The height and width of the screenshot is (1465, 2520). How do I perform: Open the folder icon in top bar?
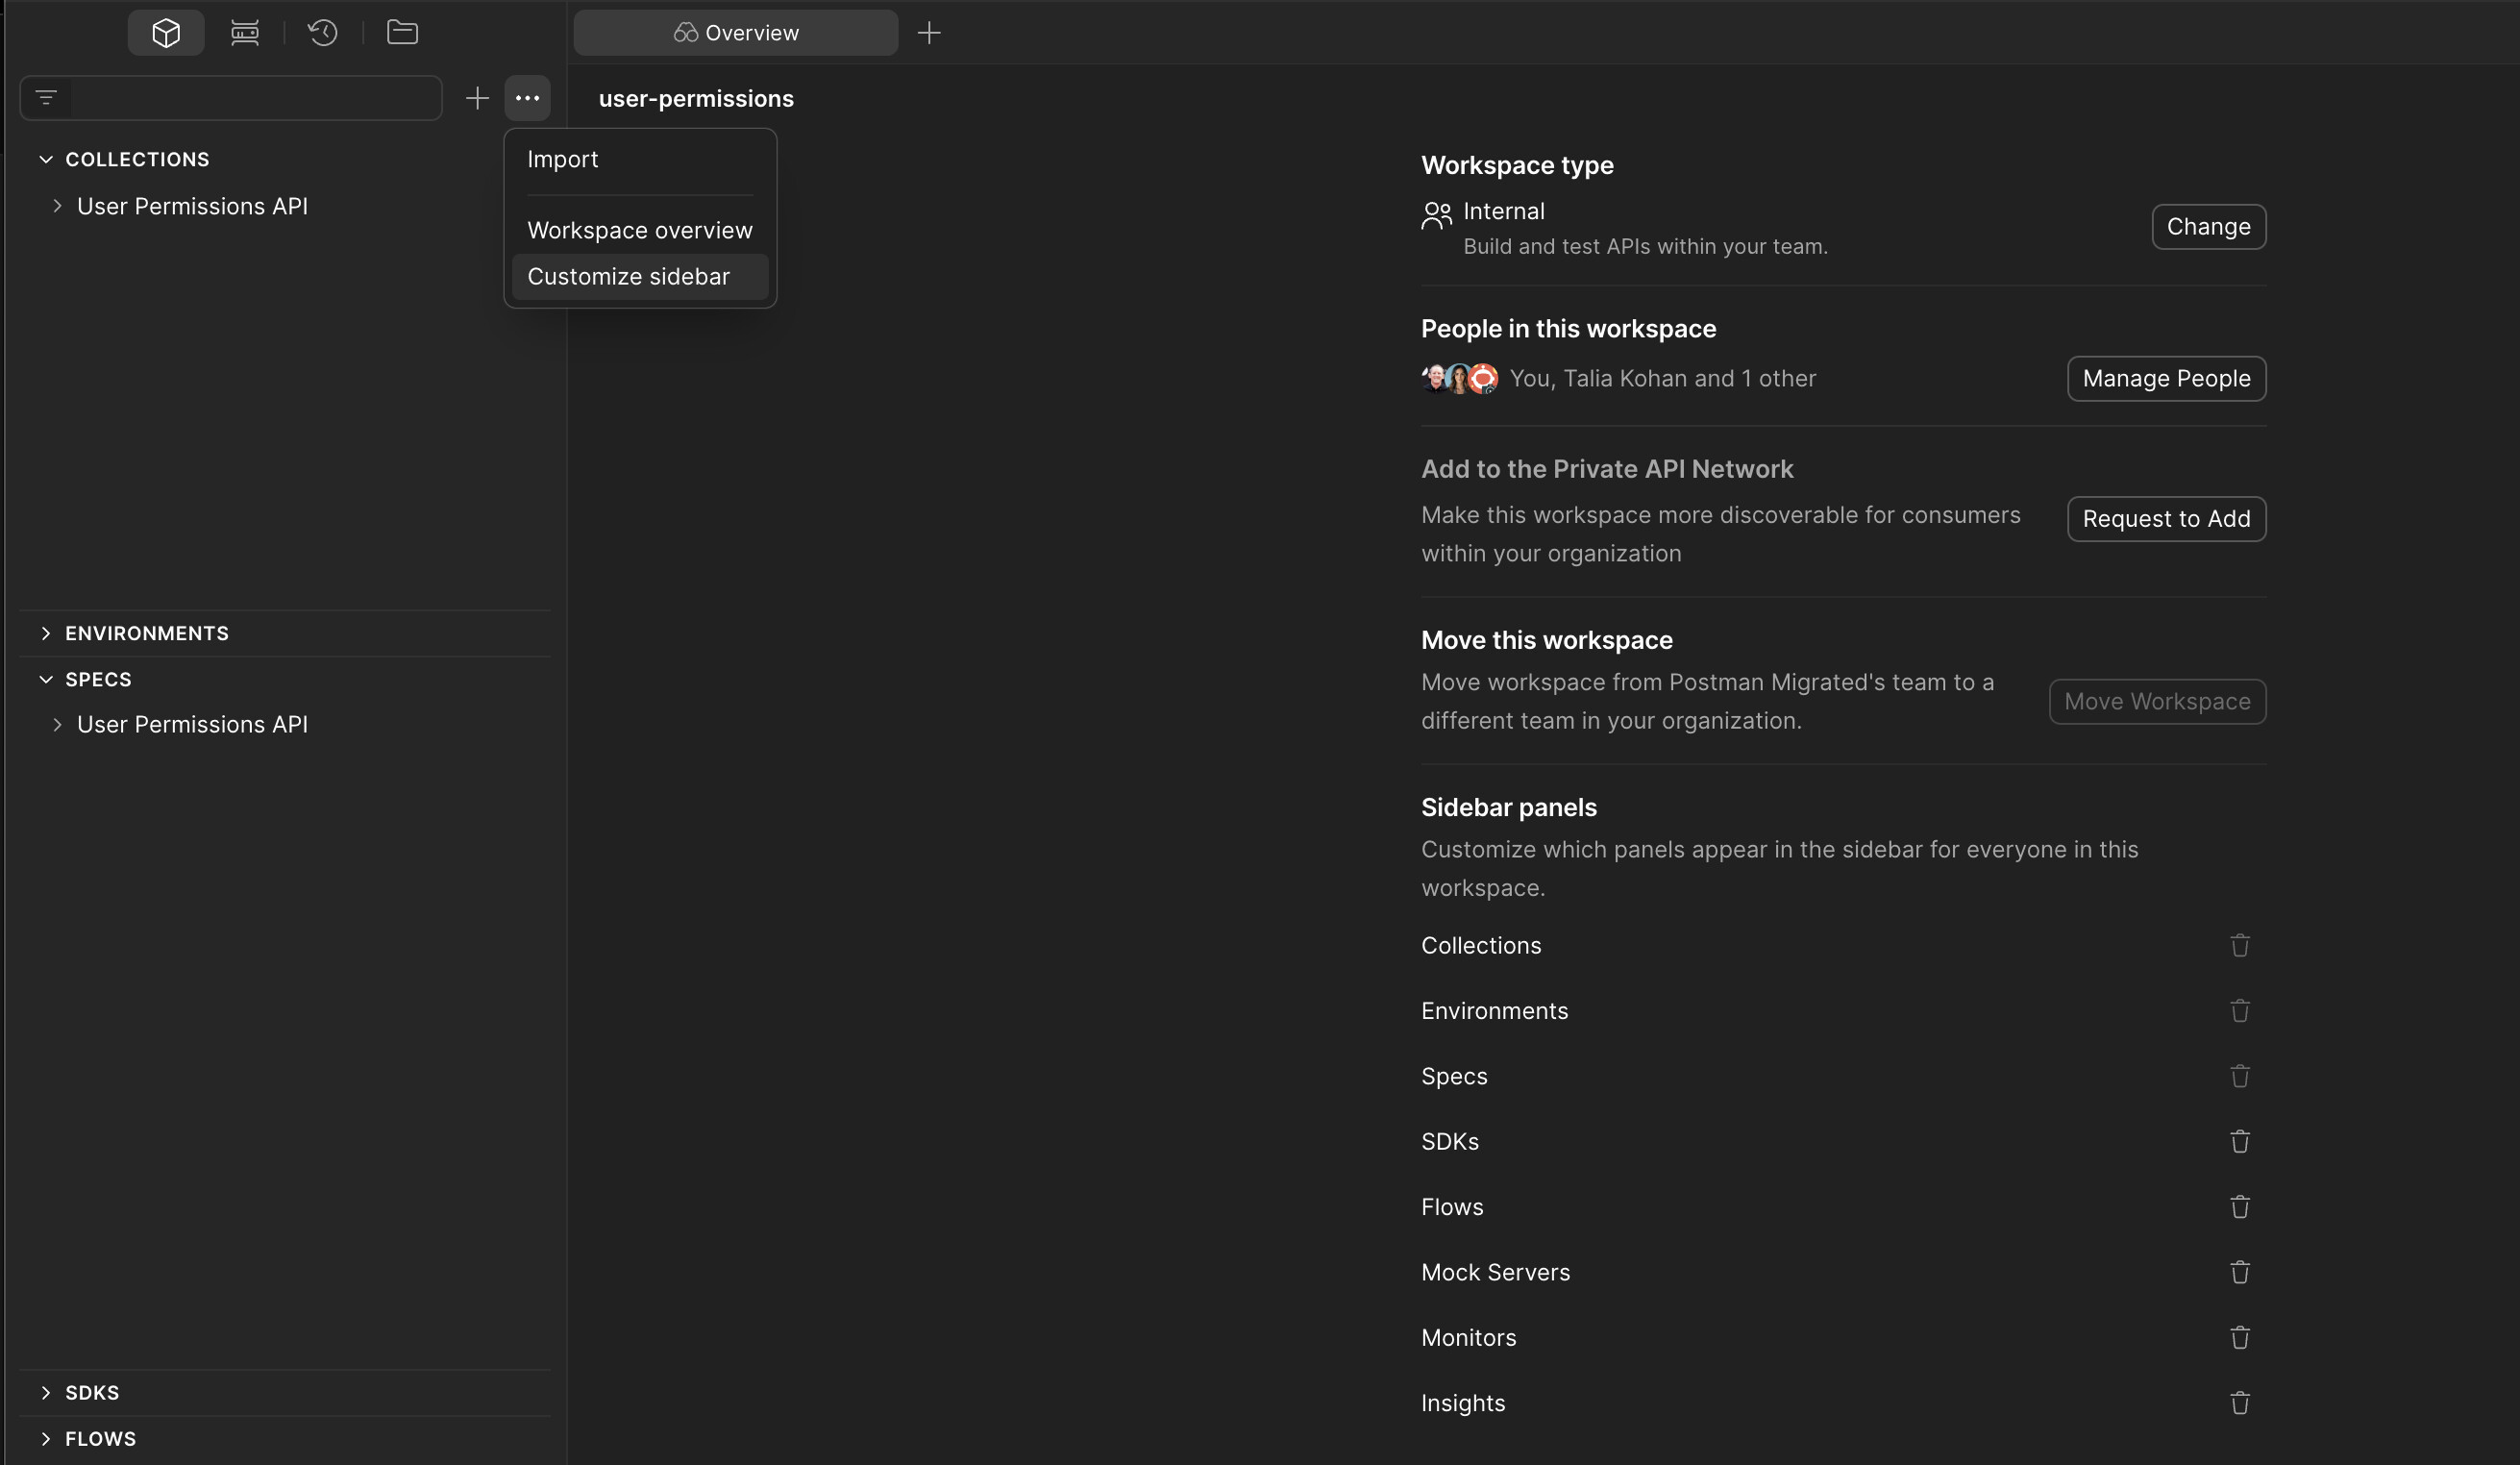[x=402, y=33]
